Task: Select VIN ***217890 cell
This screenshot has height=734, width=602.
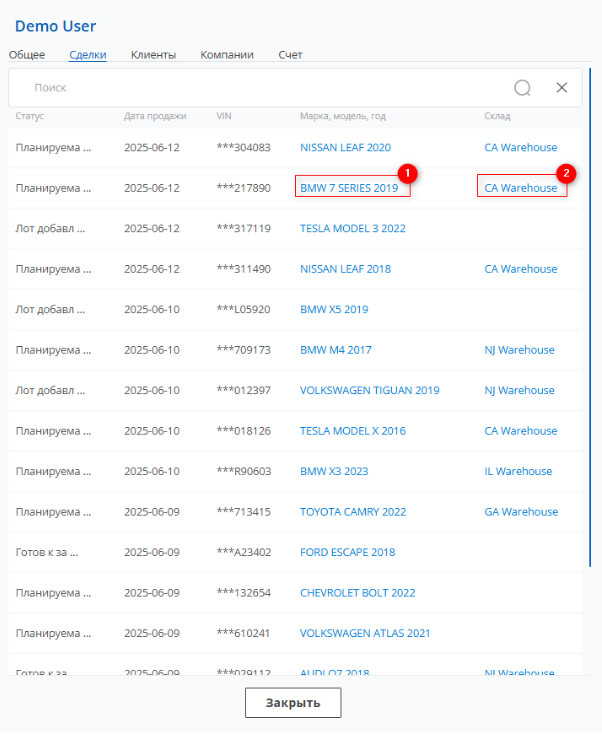Action: [243, 188]
